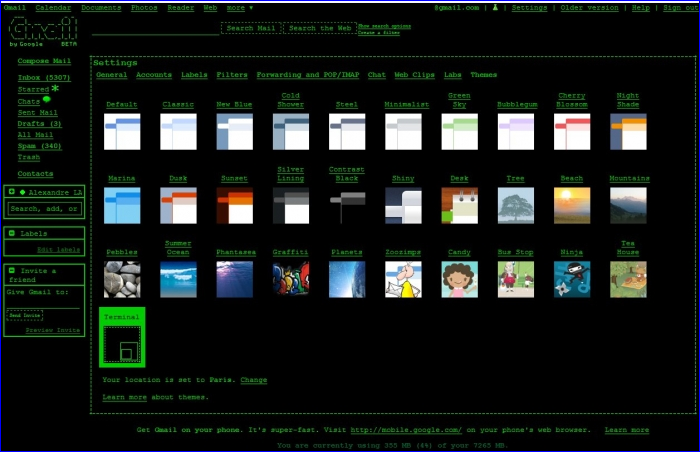Select the Zoozimps theme thumbnail
This screenshot has height=452, width=700.
pyautogui.click(x=403, y=280)
